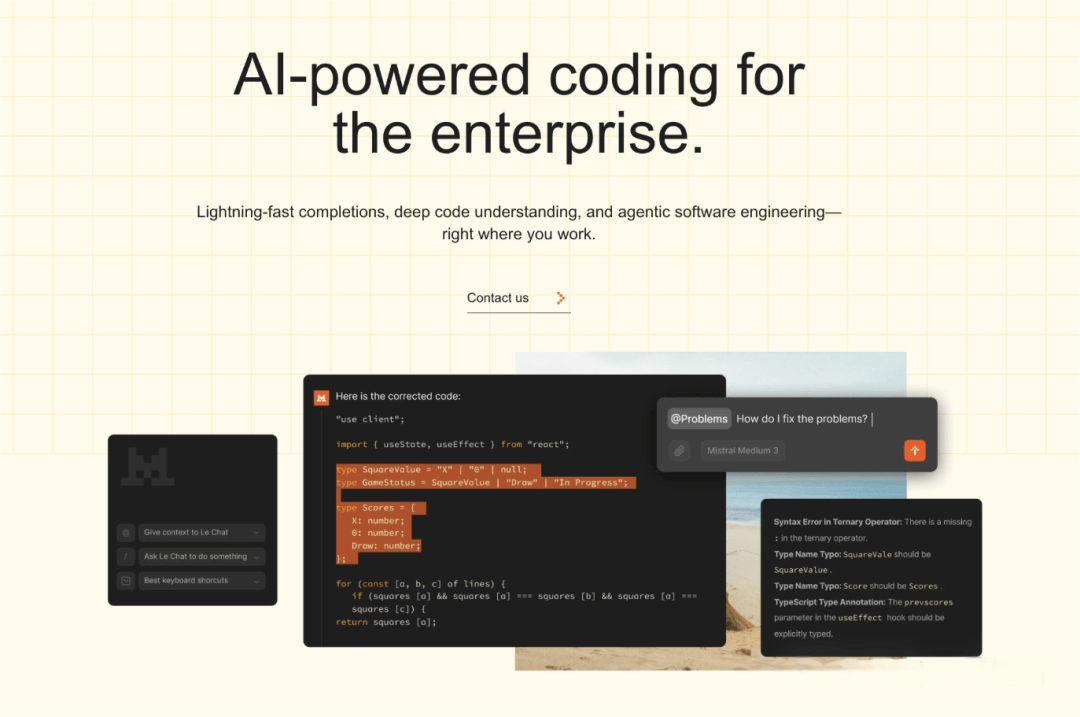This screenshot has height=717, width=1080.
Task: Click the keyboard icon beside Best keyboard shortcuts
Action: pos(126,581)
